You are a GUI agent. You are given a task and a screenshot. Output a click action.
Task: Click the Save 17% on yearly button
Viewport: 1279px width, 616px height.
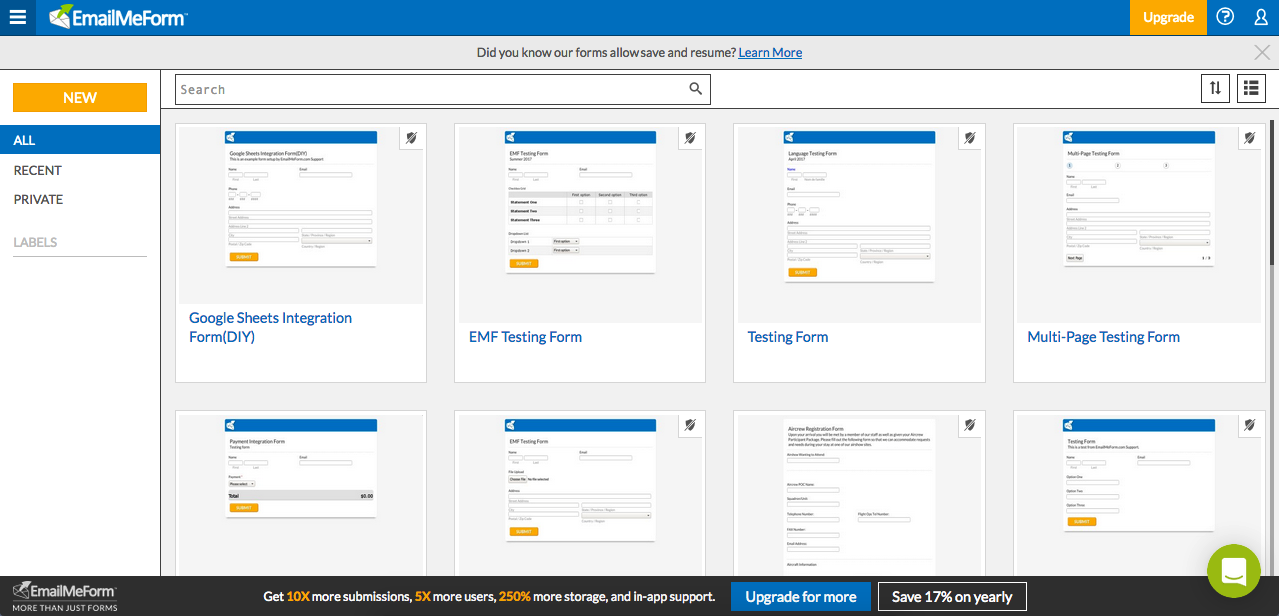tap(952, 597)
